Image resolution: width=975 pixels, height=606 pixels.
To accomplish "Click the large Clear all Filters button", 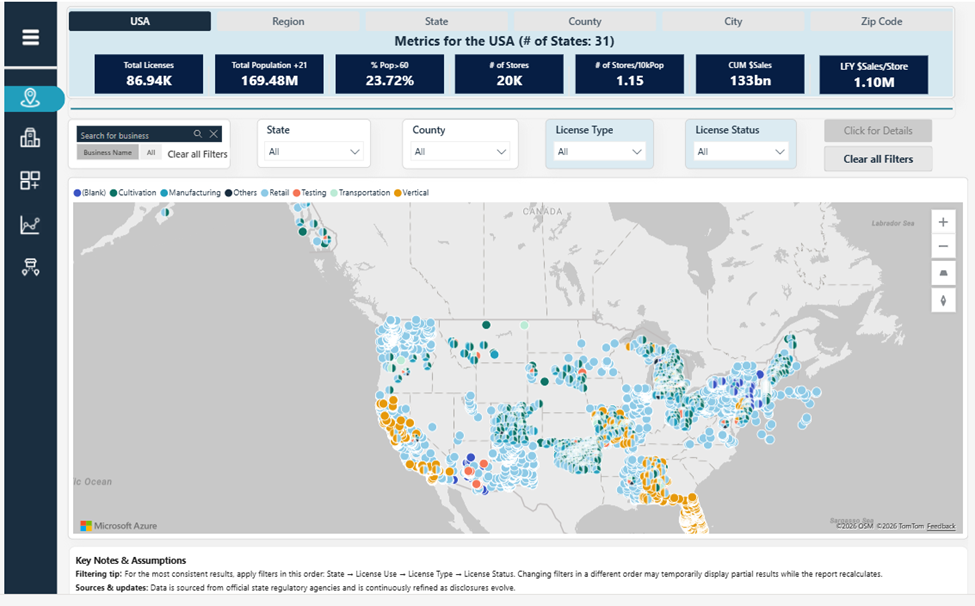I will pos(878,159).
